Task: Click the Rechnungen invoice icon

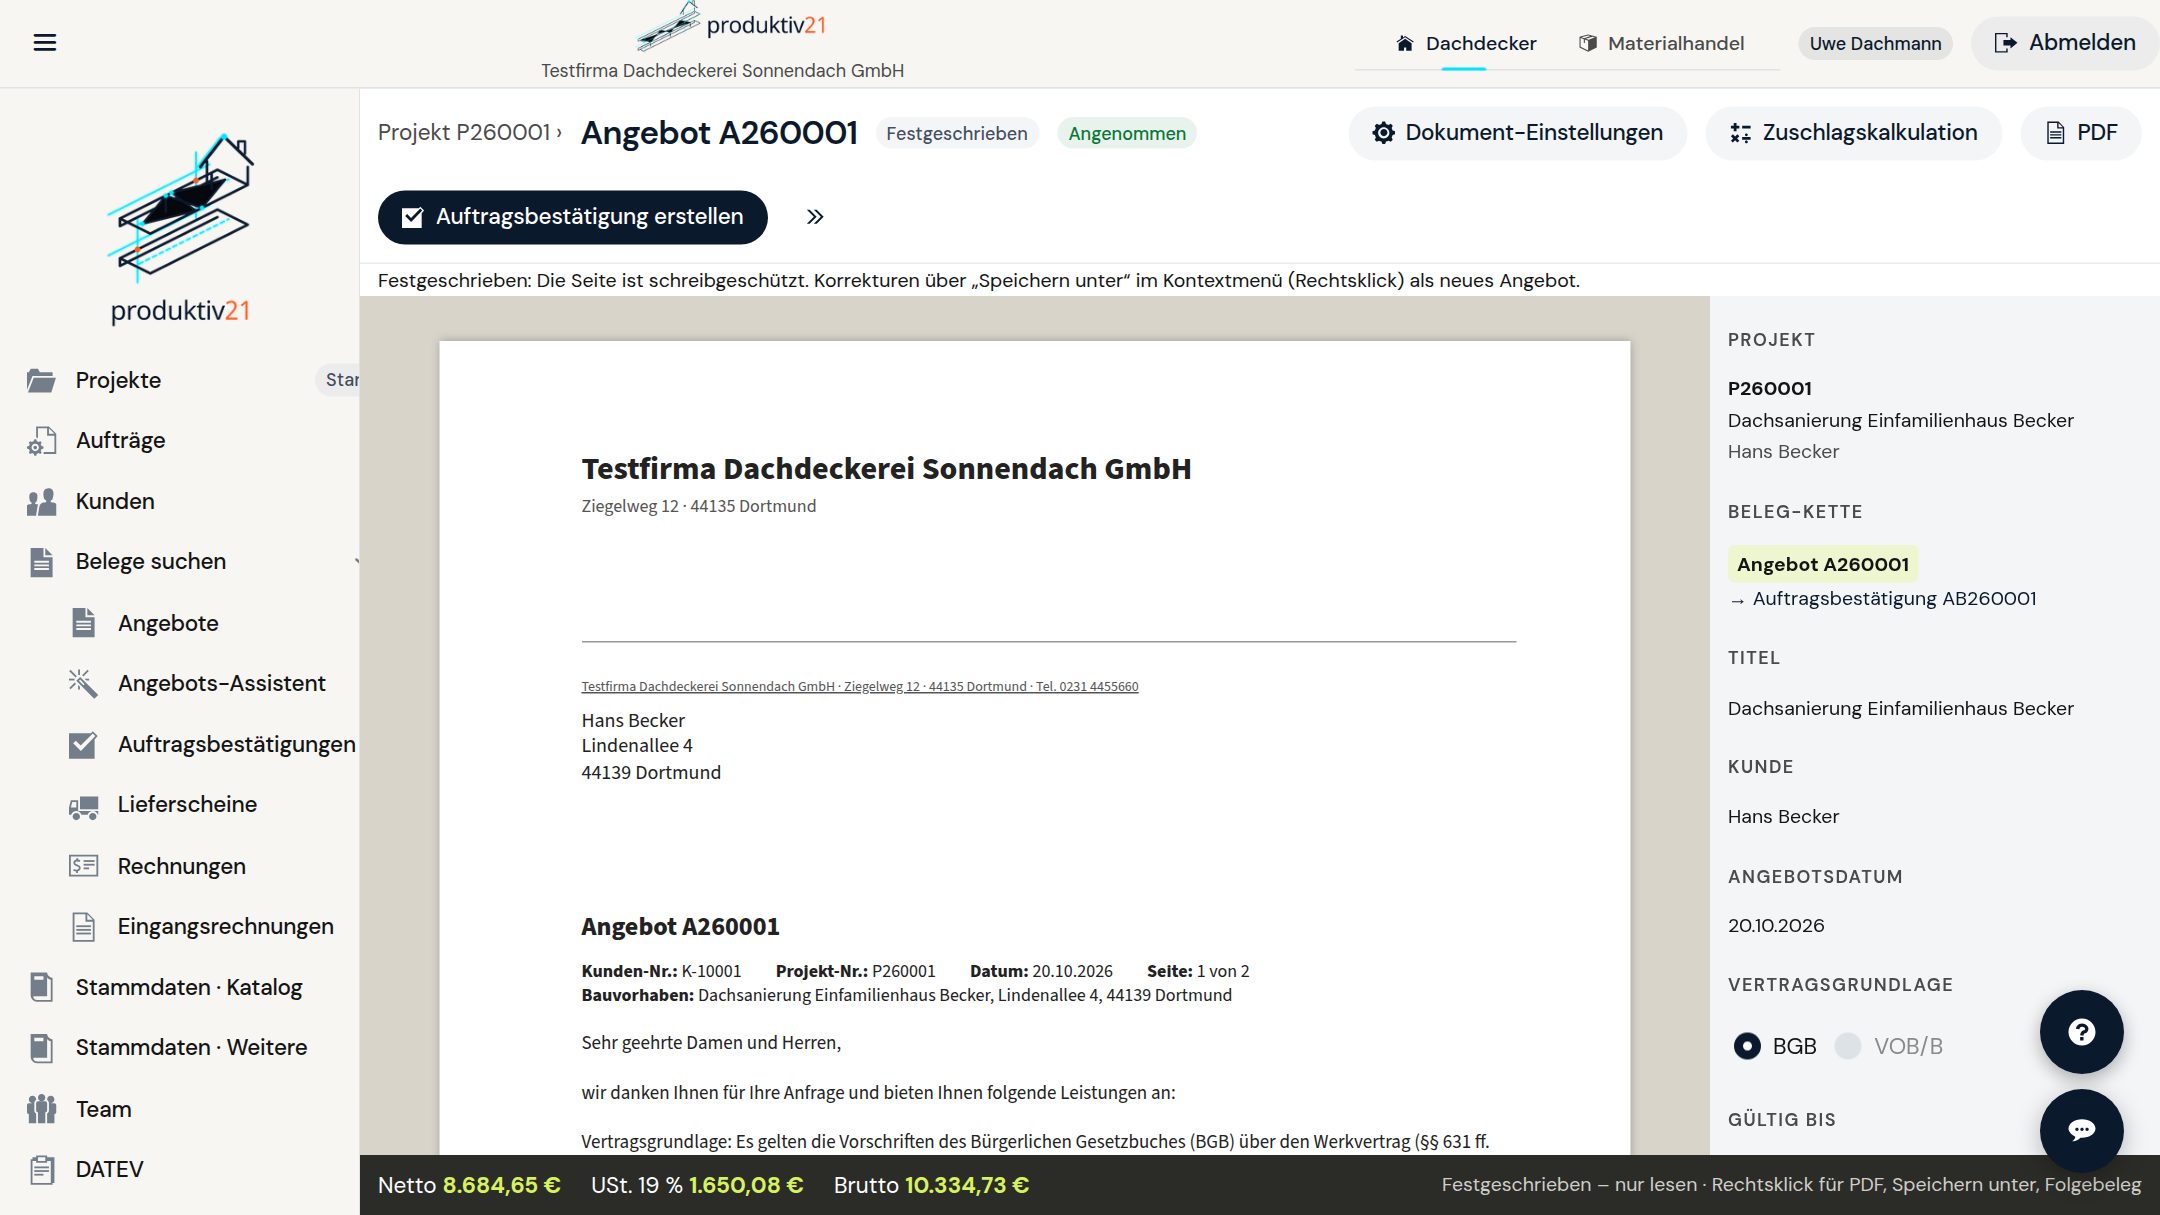Action: pos(83,866)
